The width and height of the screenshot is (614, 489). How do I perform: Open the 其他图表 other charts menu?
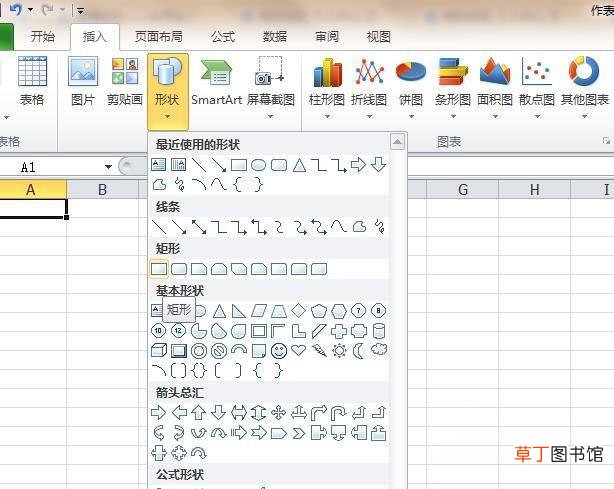584,87
